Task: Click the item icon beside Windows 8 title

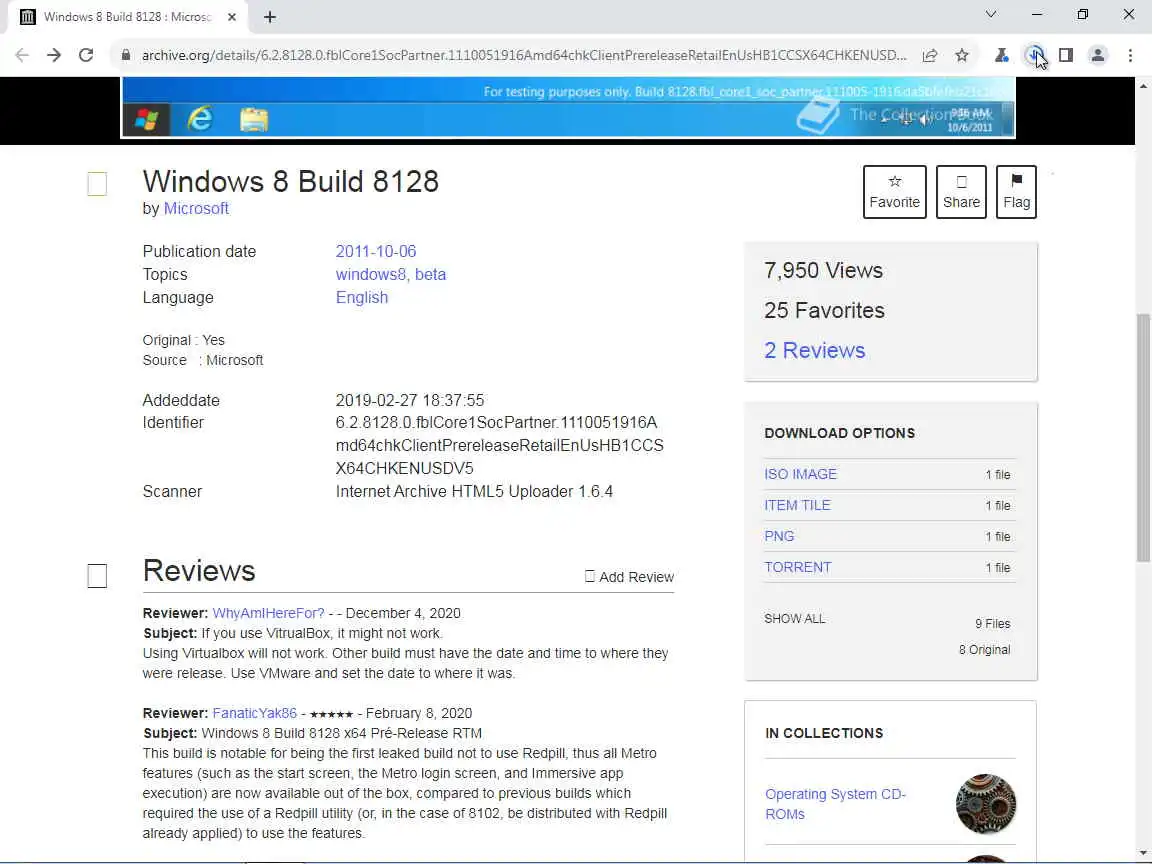Action: [97, 184]
